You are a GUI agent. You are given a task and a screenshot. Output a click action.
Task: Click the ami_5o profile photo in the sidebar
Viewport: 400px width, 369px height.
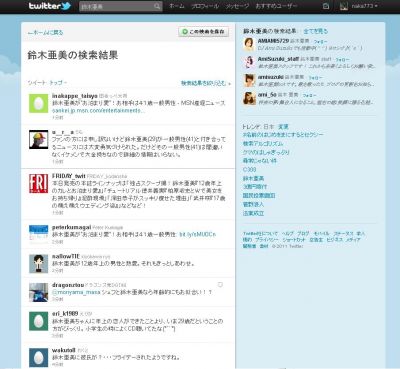(x=249, y=98)
